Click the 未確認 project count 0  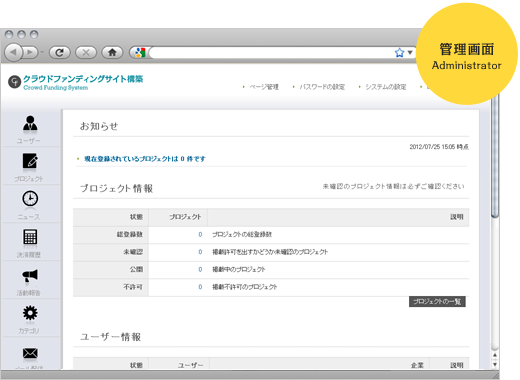pos(200,252)
